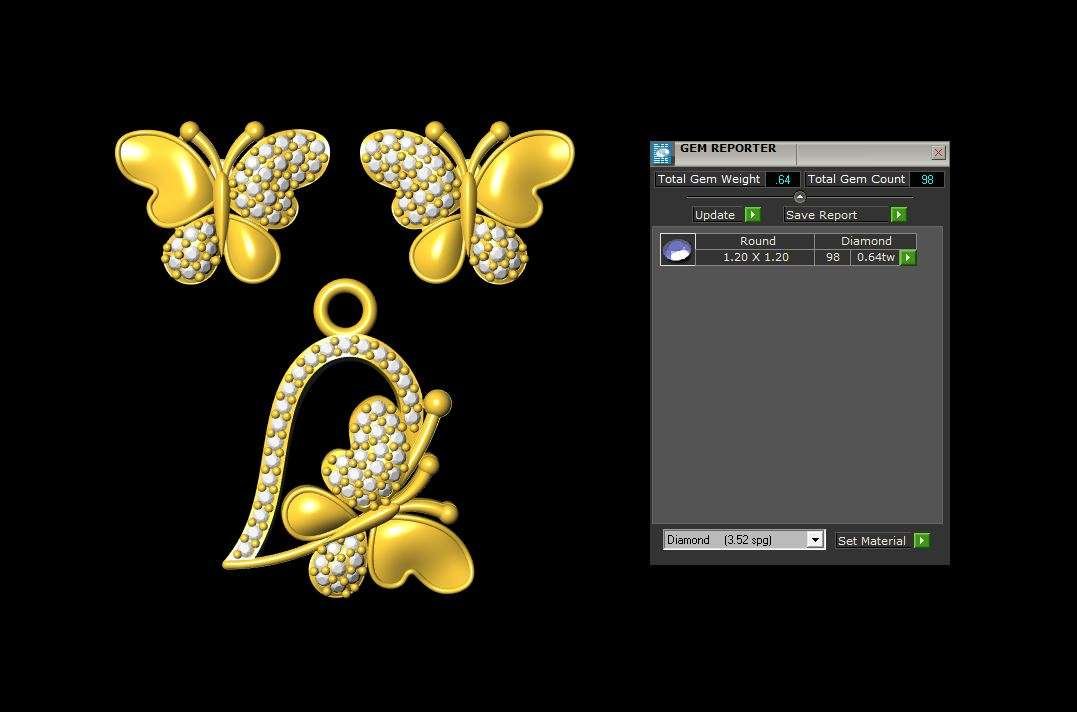
Task: Select the 0.64tw weight cell
Action: pyautogui.click(x=875, y=258)
